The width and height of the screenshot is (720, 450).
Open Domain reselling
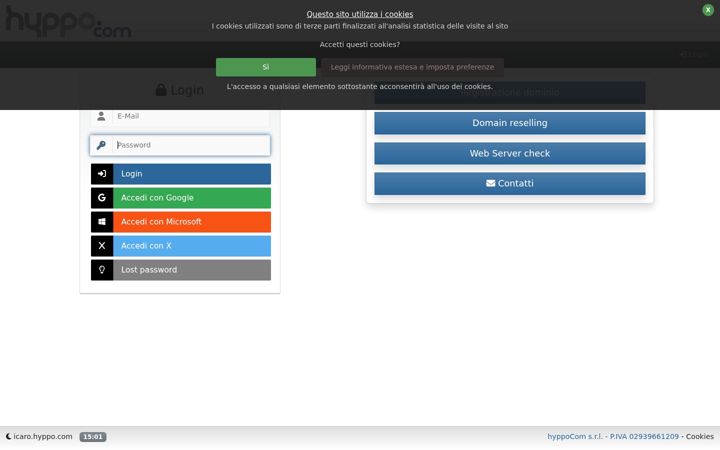click(x=510, y=123)
